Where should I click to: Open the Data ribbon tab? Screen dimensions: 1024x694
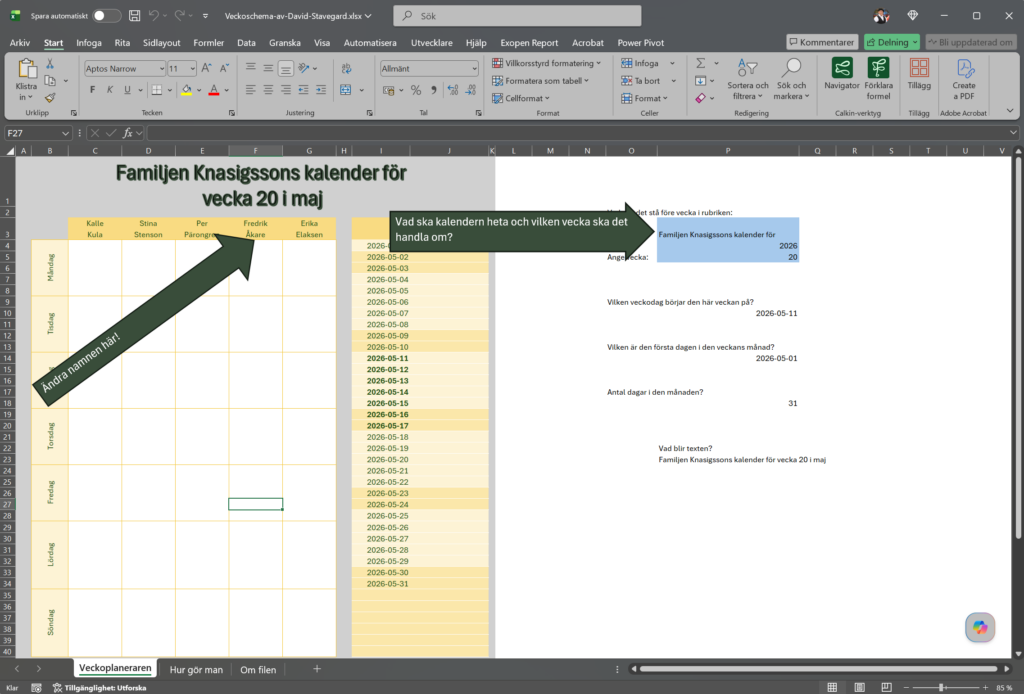(246, 42)
